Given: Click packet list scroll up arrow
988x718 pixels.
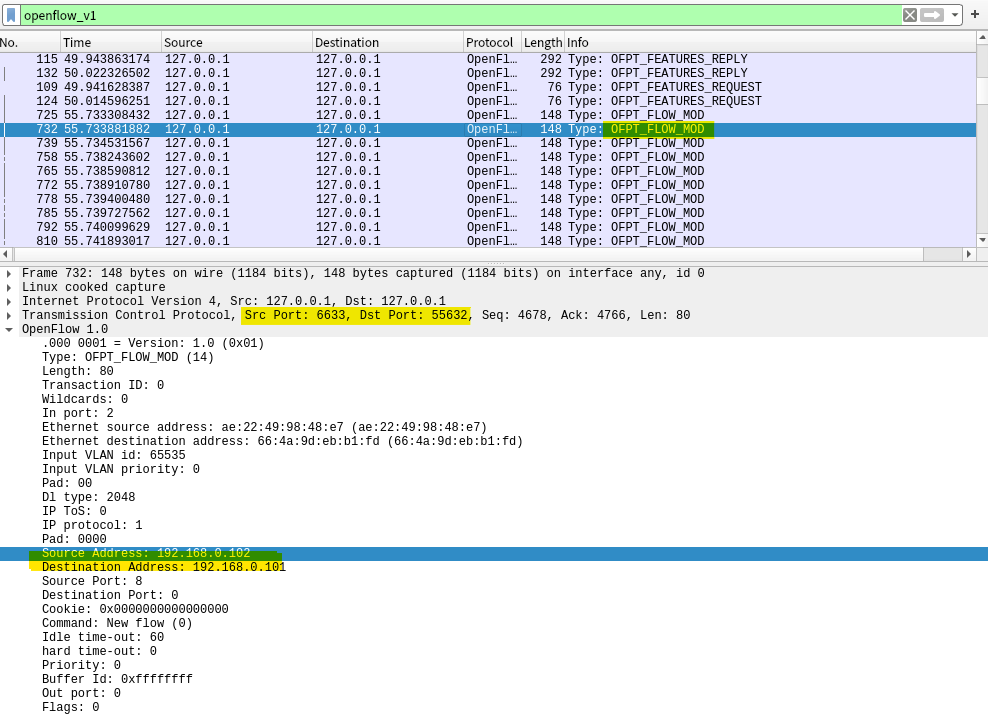Looking at the screenshot, I should pyautogui.click(x=982, y=38).
